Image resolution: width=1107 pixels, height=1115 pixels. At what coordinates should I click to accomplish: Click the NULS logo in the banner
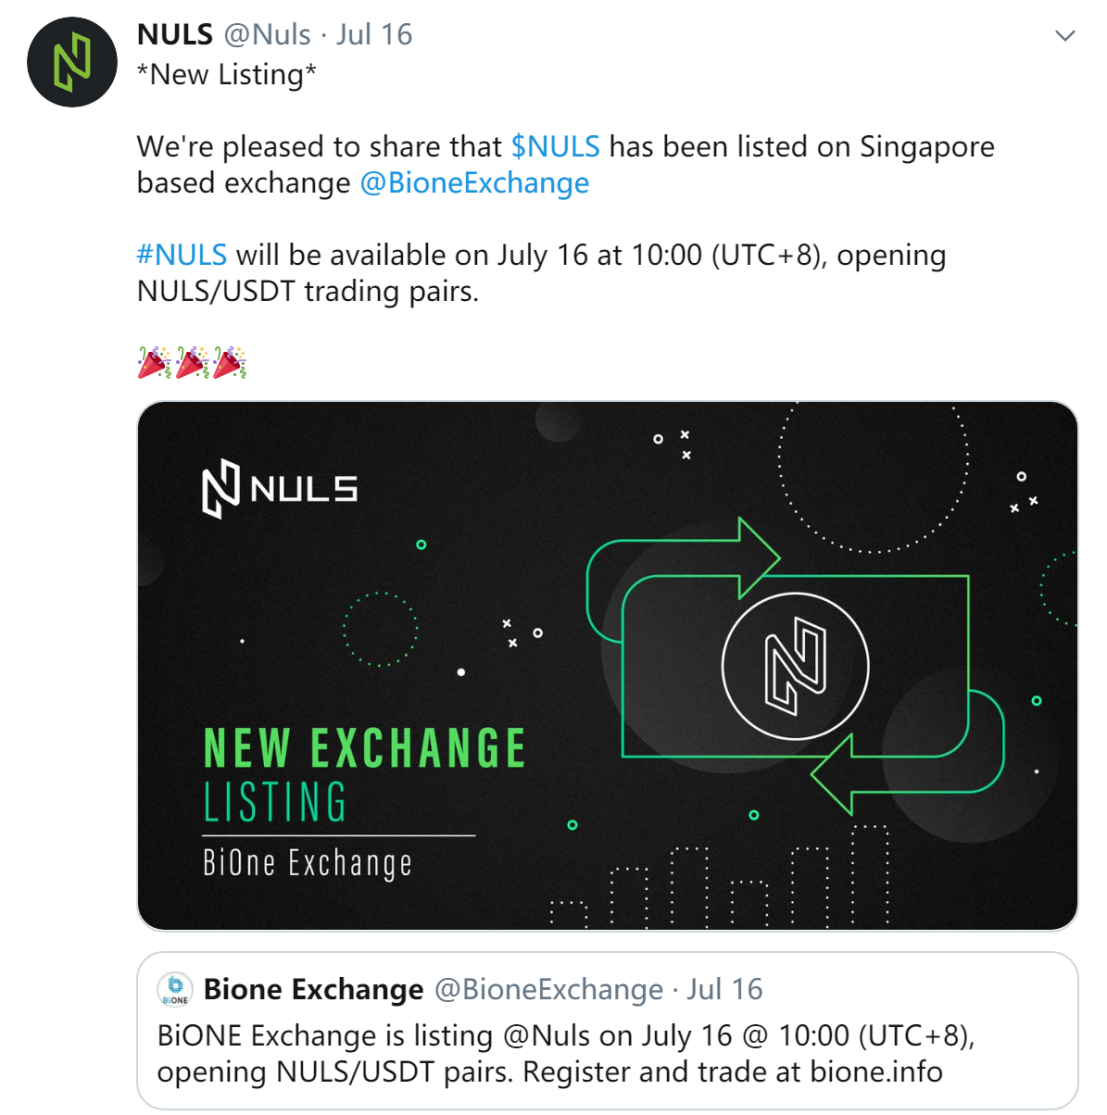280,489
